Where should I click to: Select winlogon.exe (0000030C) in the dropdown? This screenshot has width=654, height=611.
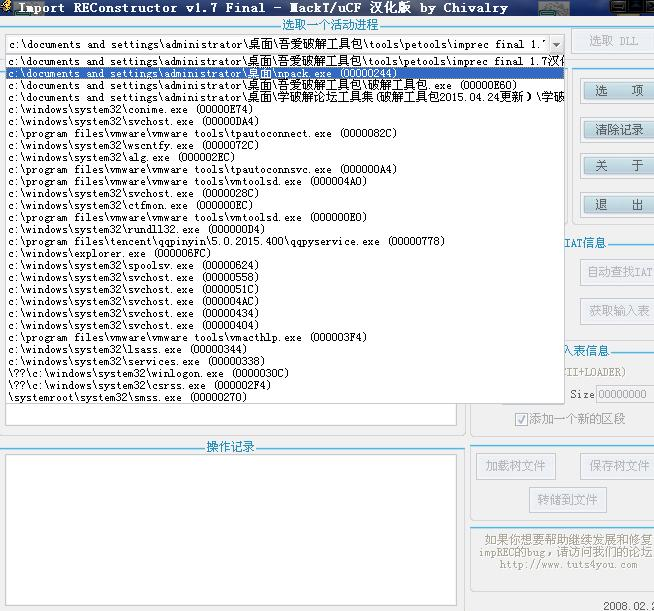[285, 373]
